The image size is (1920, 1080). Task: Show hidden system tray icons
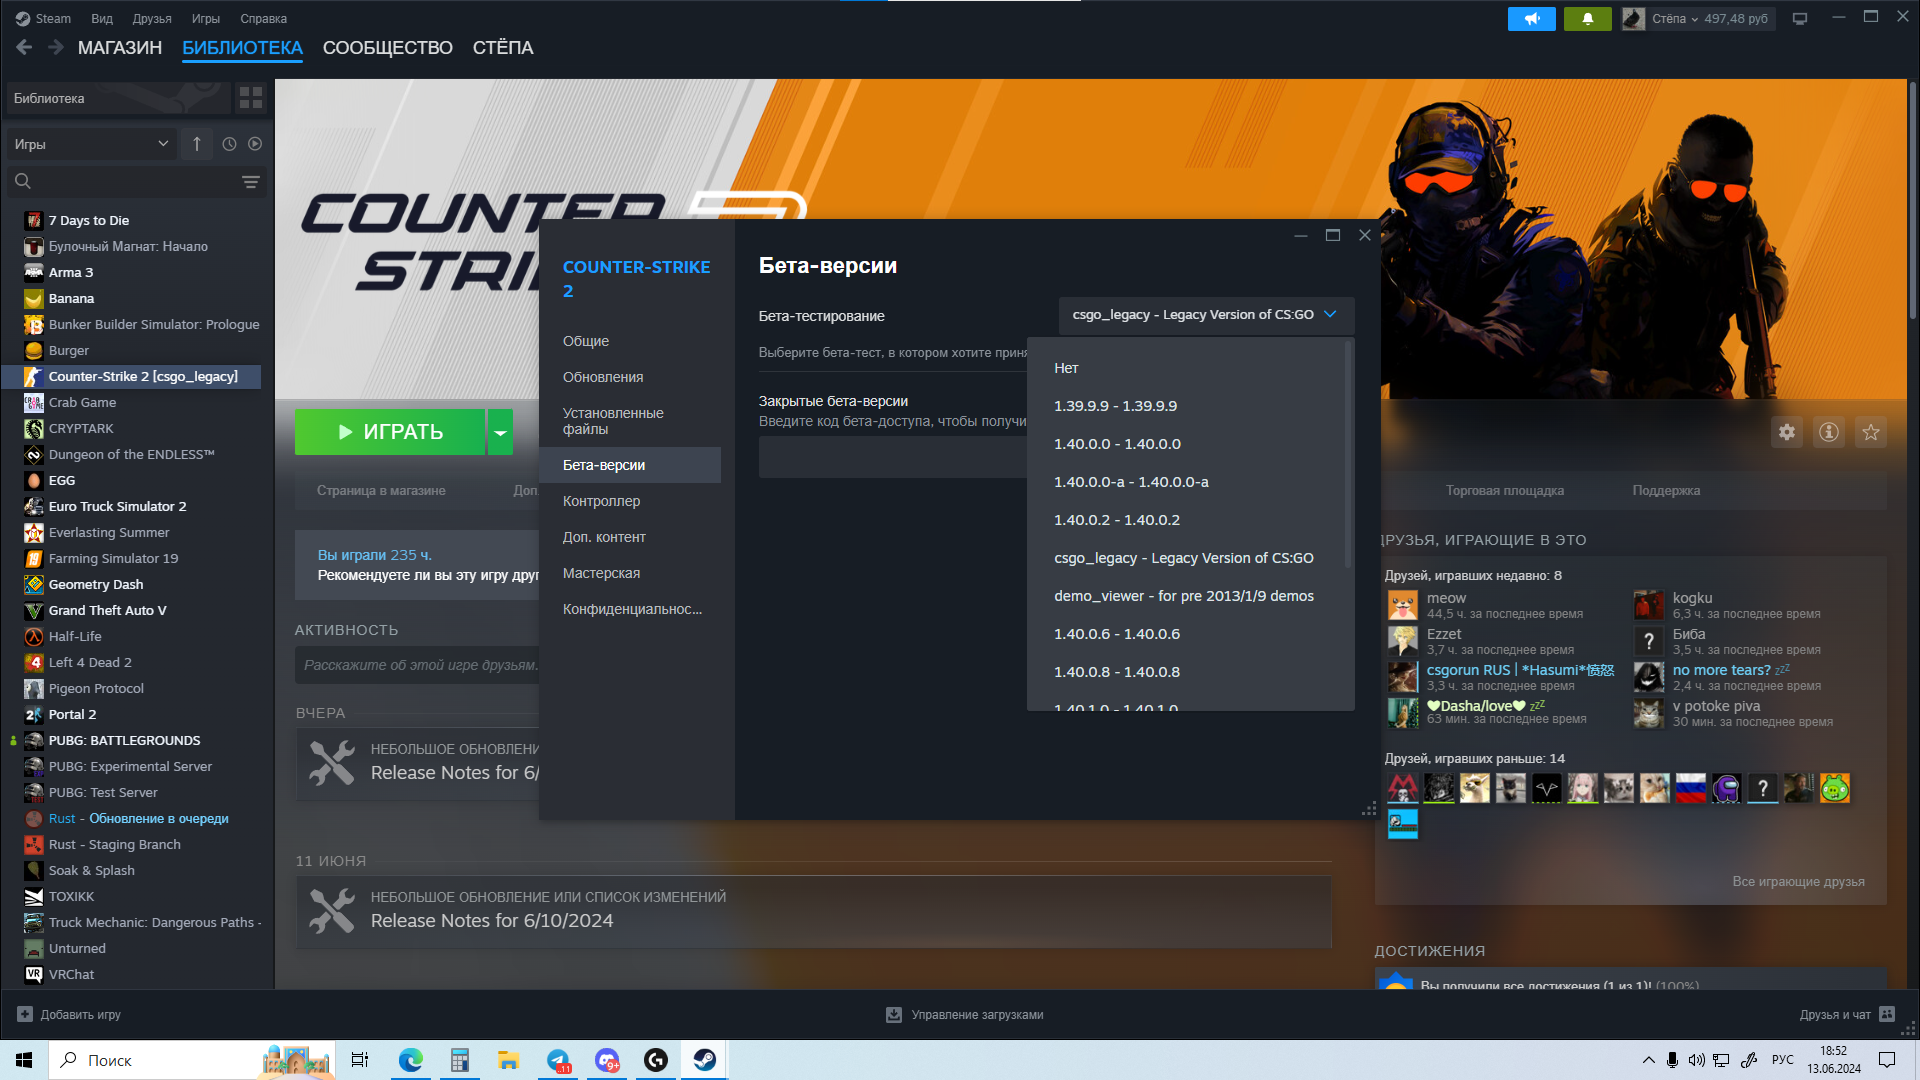point(1648,1060)
